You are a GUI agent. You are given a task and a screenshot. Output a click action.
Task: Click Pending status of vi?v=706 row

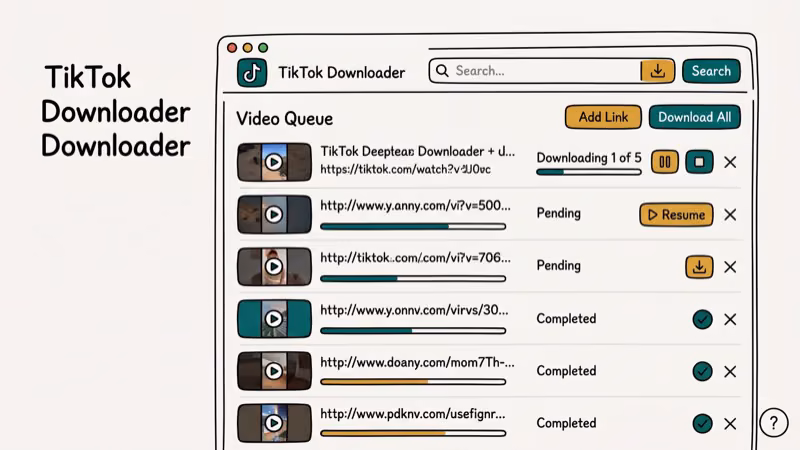(x=559, y=266)
